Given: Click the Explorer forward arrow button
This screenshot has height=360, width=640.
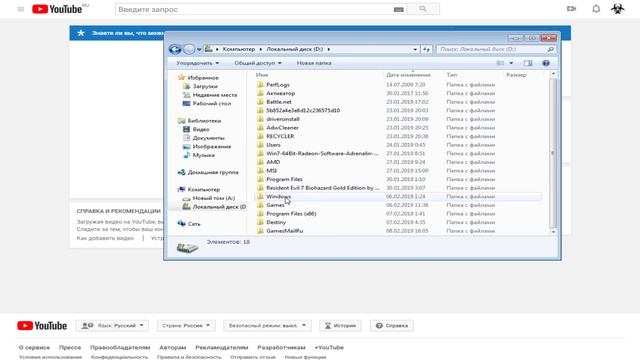Looking at the screenshot, I should tap(189, 49).
